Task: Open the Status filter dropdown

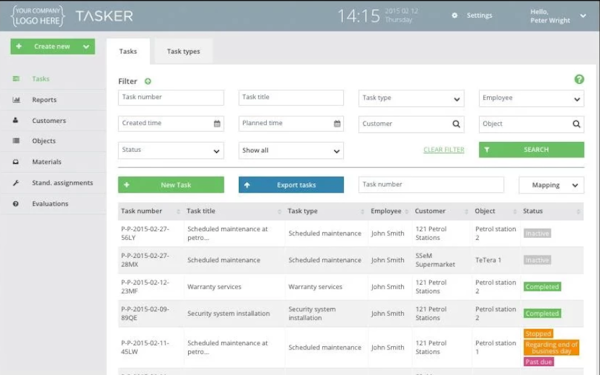Action: point(171,150)
